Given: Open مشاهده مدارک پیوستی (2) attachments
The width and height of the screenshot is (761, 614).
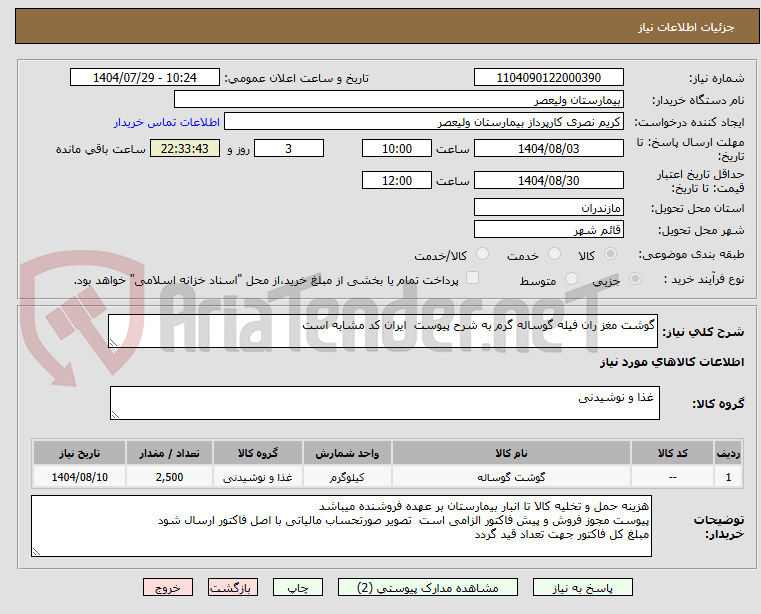Looking at the screenshot, I should pyautogui.click(x=428, y=587).
